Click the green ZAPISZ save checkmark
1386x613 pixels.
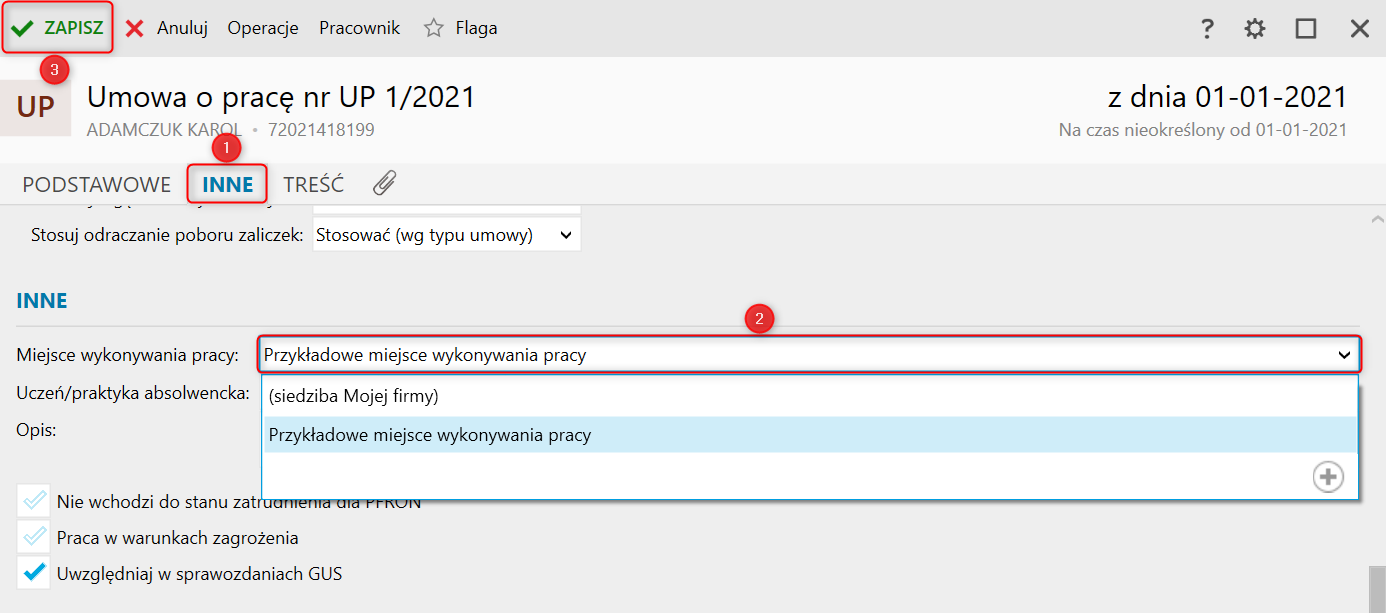(x=23, y=28)
